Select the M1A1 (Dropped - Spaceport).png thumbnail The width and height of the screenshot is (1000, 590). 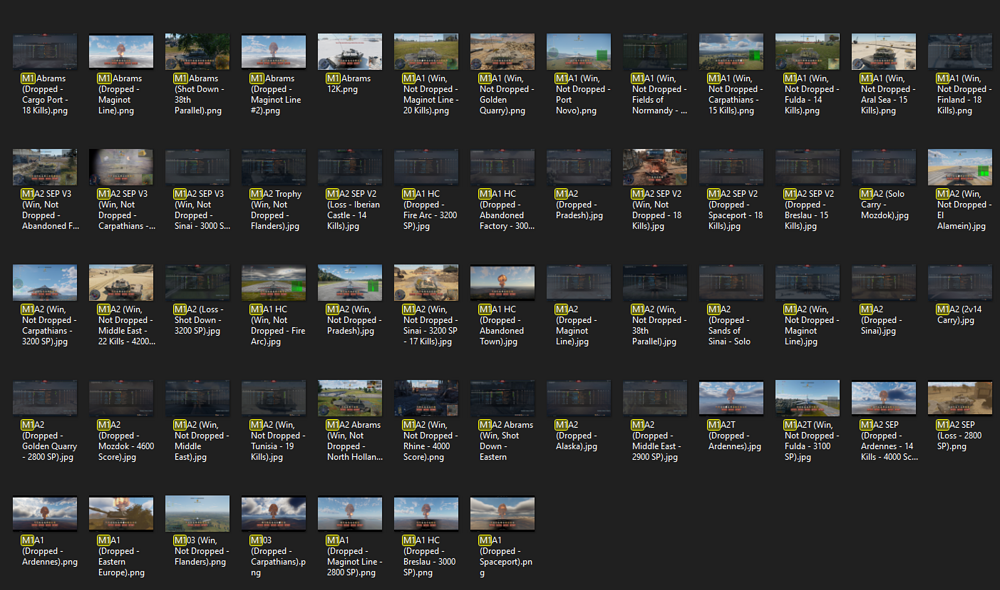pyautogui.click(x=502, y=513)
